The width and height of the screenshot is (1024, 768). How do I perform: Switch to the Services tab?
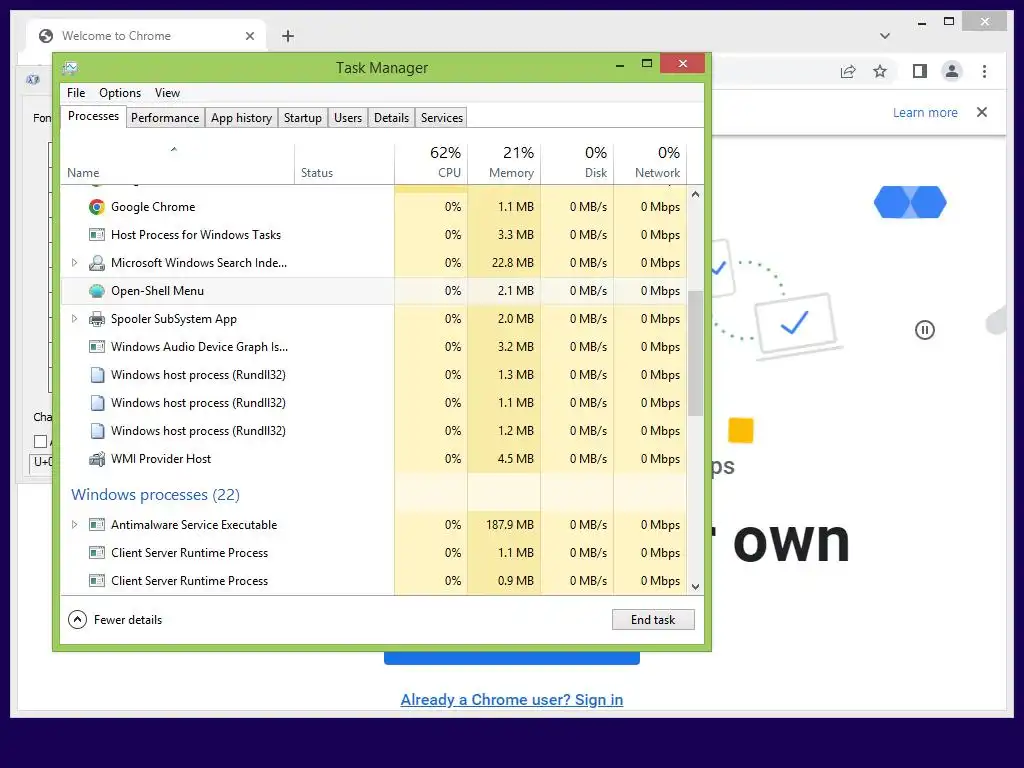[441, 118]
